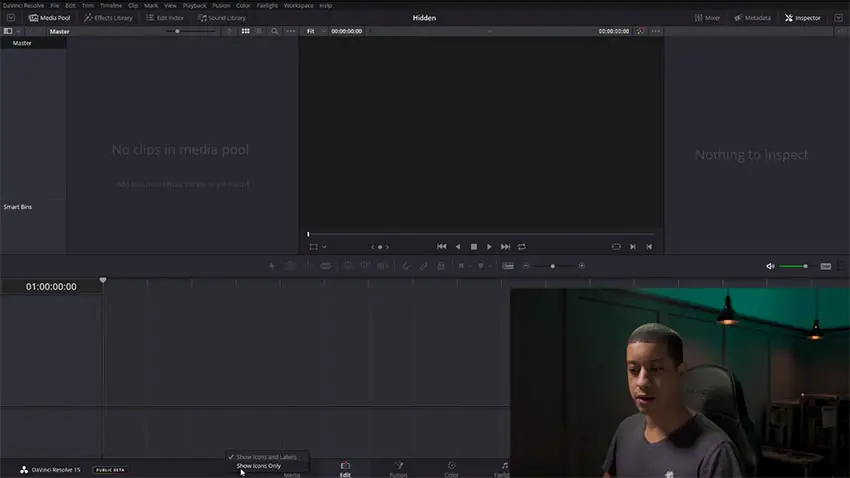
Task: Click Insert Clip toolbar icon
Action: click(348, 266)
